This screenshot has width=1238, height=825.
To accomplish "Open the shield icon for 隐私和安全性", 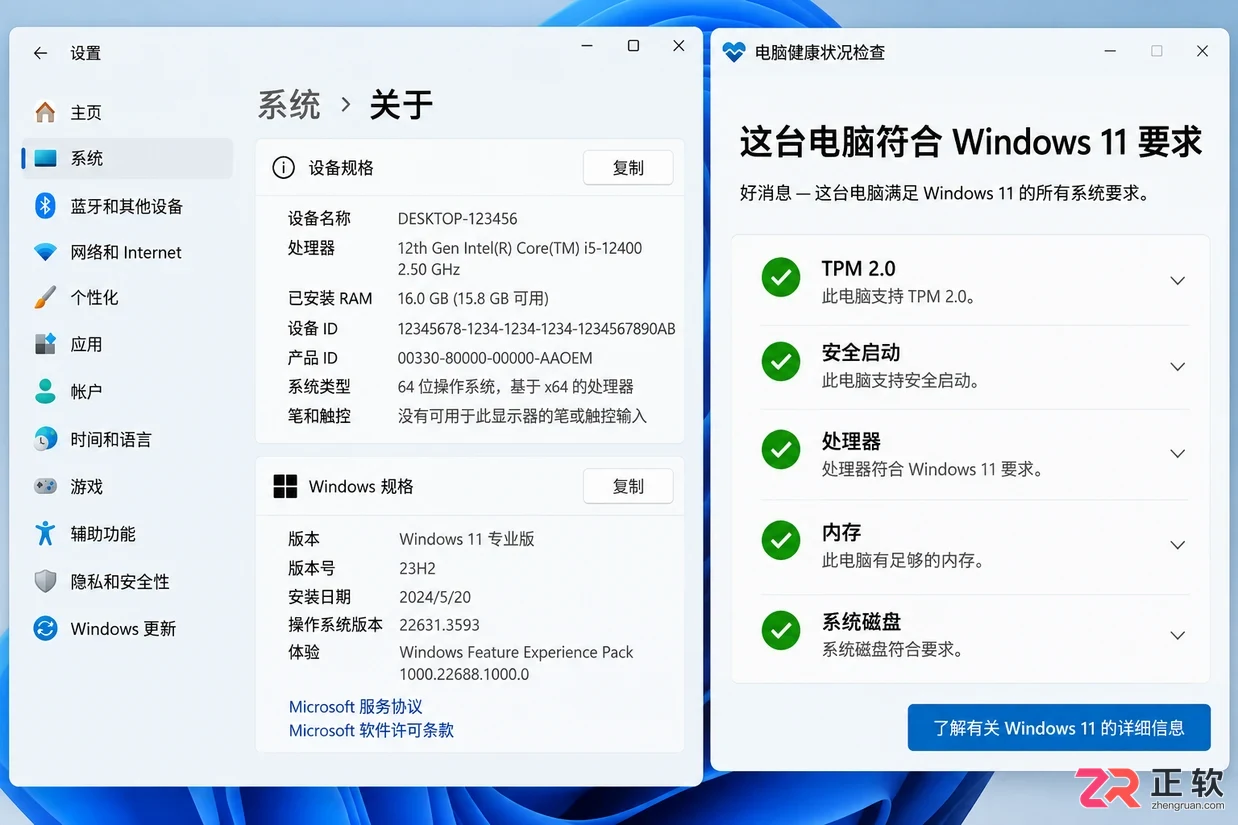I will (45, 581).
